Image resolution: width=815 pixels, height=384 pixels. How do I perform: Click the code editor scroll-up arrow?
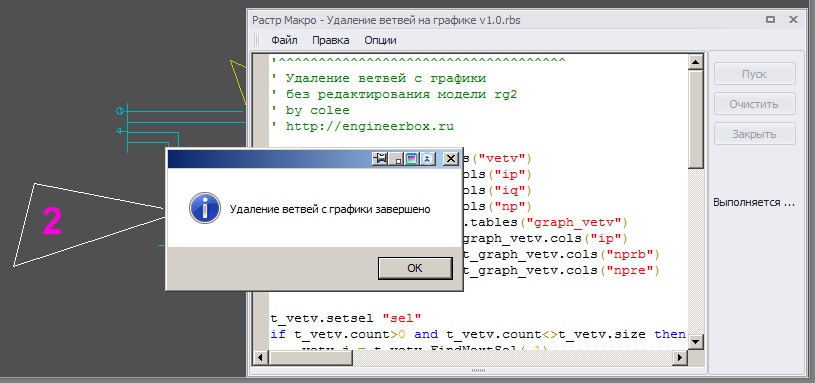(695, 62)
